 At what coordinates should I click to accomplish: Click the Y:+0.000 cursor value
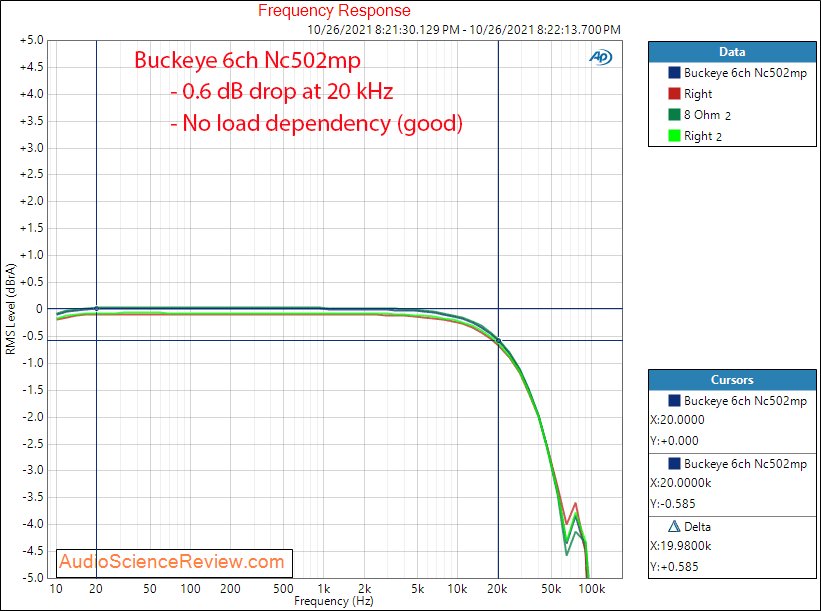674,441
